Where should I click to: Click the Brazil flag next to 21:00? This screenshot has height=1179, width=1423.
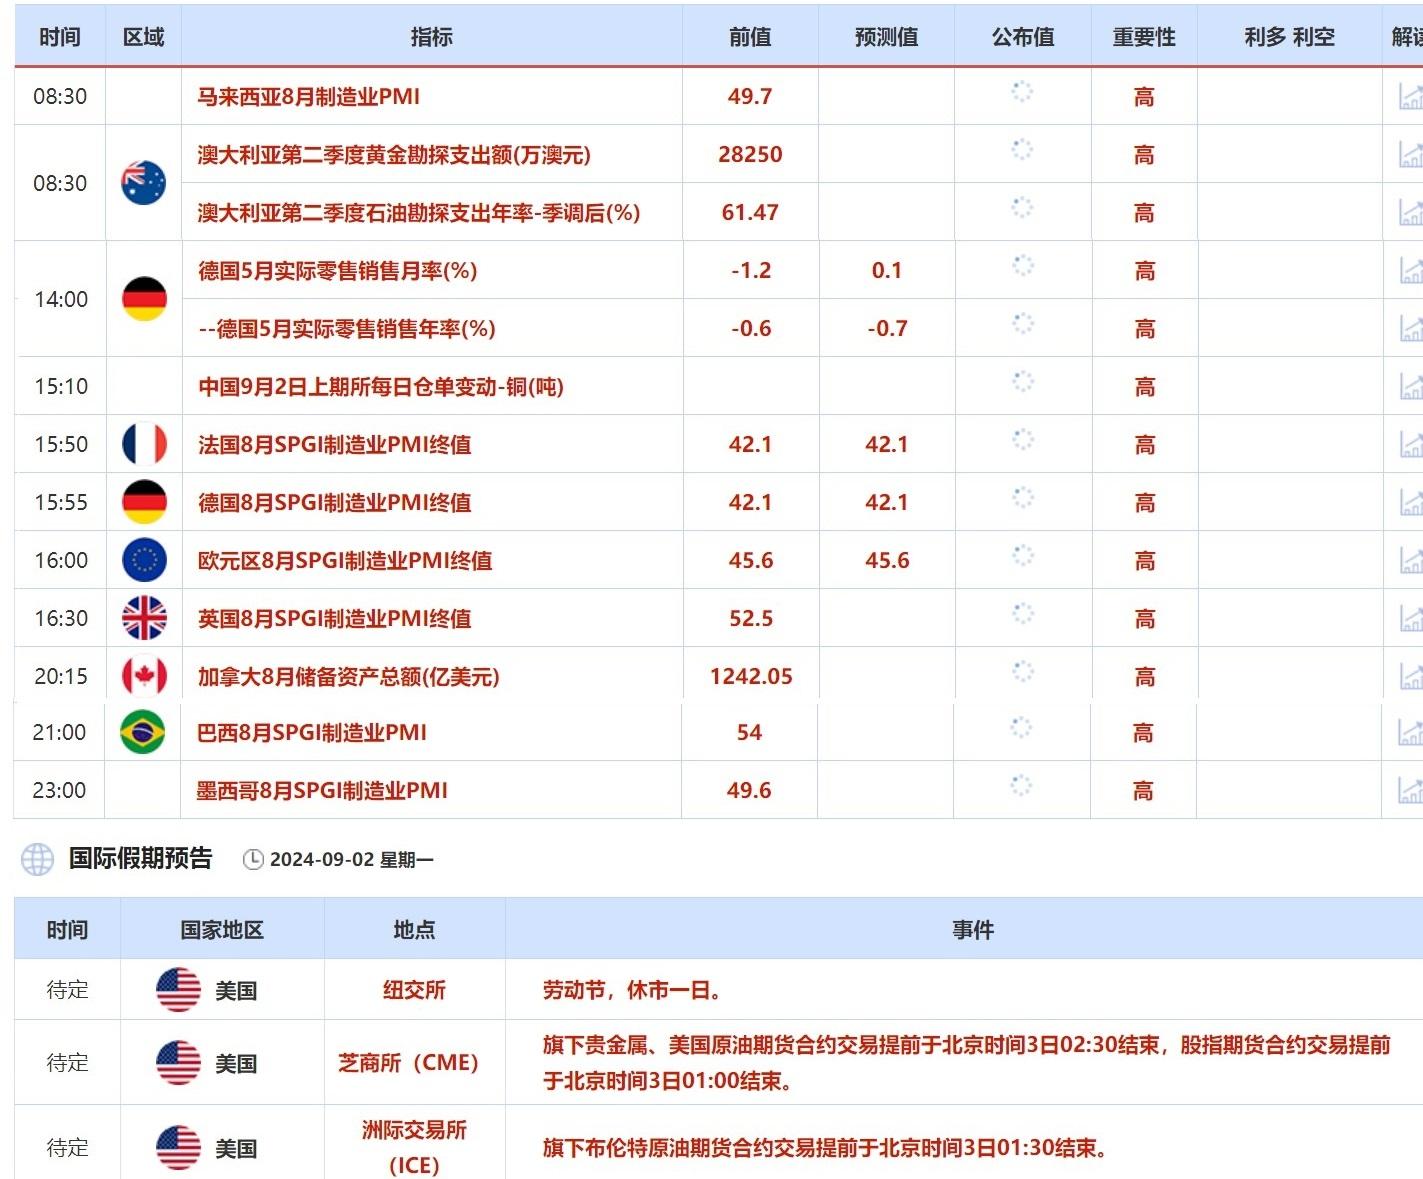click(143, 732)
